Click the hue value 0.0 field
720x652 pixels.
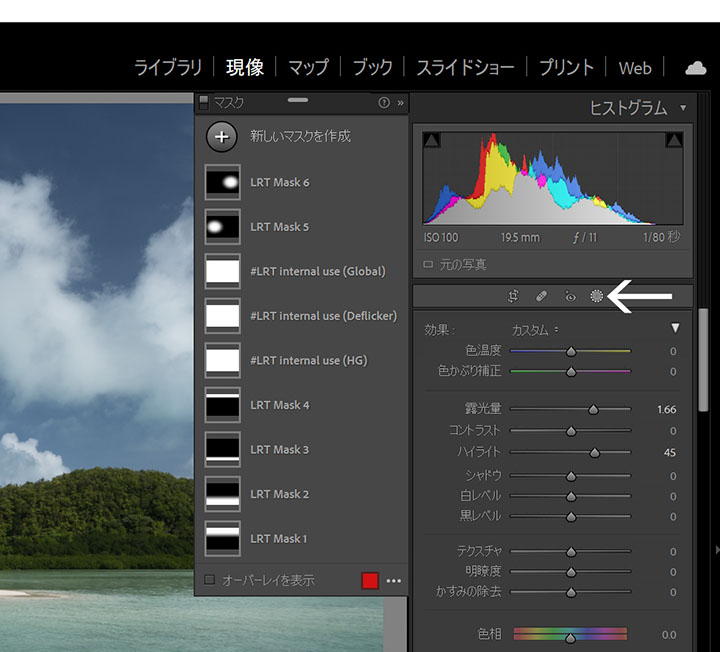pos(669,635)
